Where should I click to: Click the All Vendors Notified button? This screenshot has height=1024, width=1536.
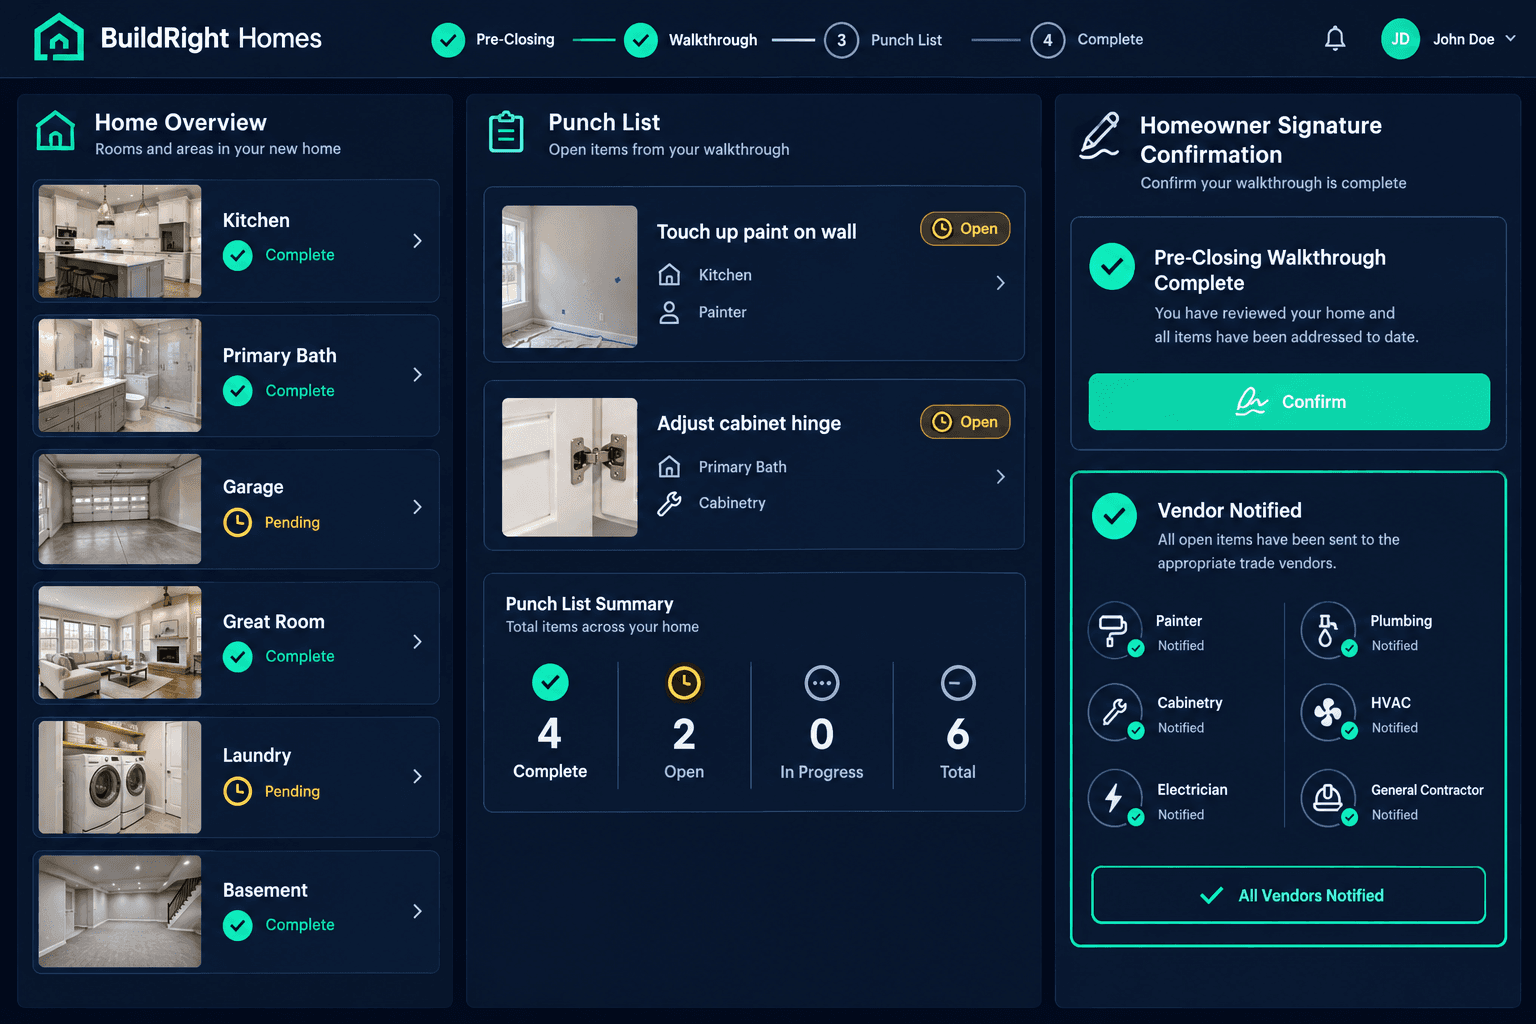(x=1289, y=895)
